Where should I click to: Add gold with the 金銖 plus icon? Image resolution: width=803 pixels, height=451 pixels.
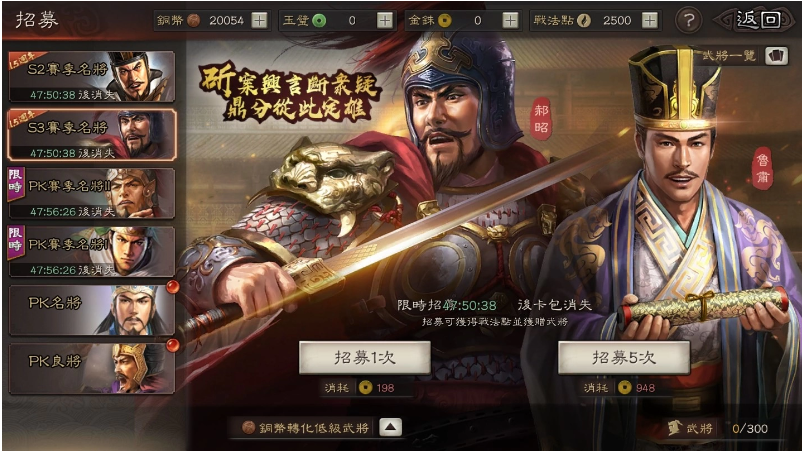pos(510,20)
